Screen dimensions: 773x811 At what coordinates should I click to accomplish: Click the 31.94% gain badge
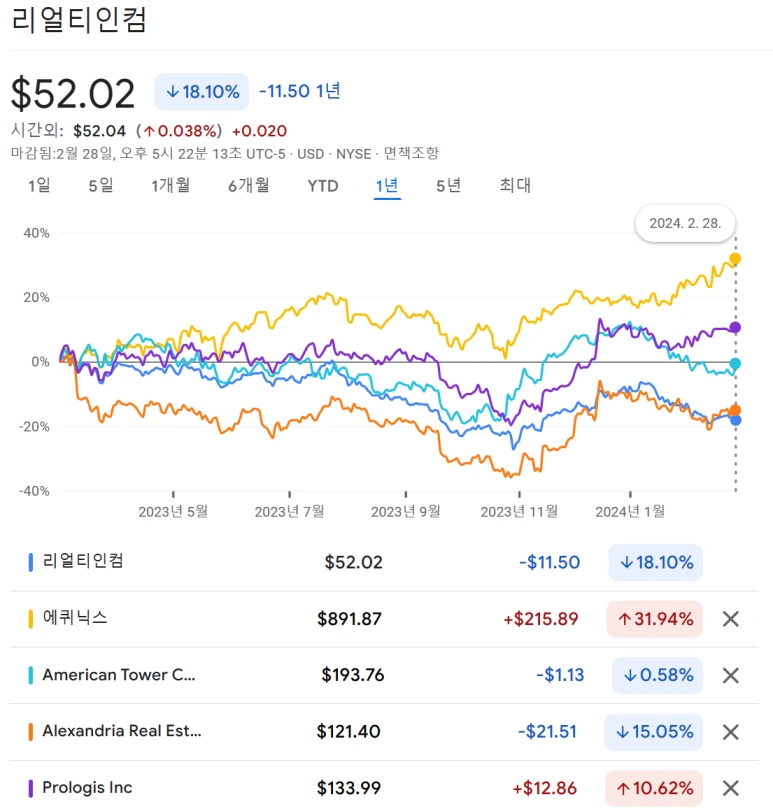point(655,619)
